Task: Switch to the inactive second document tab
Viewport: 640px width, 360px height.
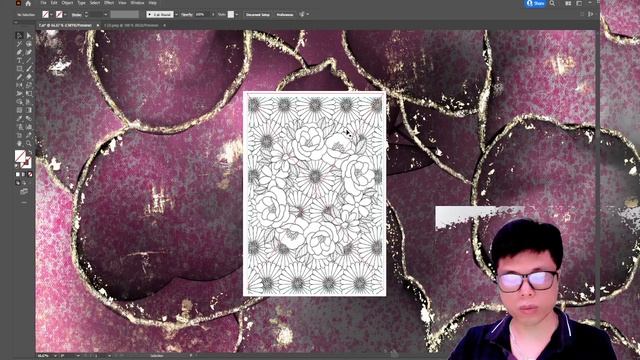Action: 131,25
